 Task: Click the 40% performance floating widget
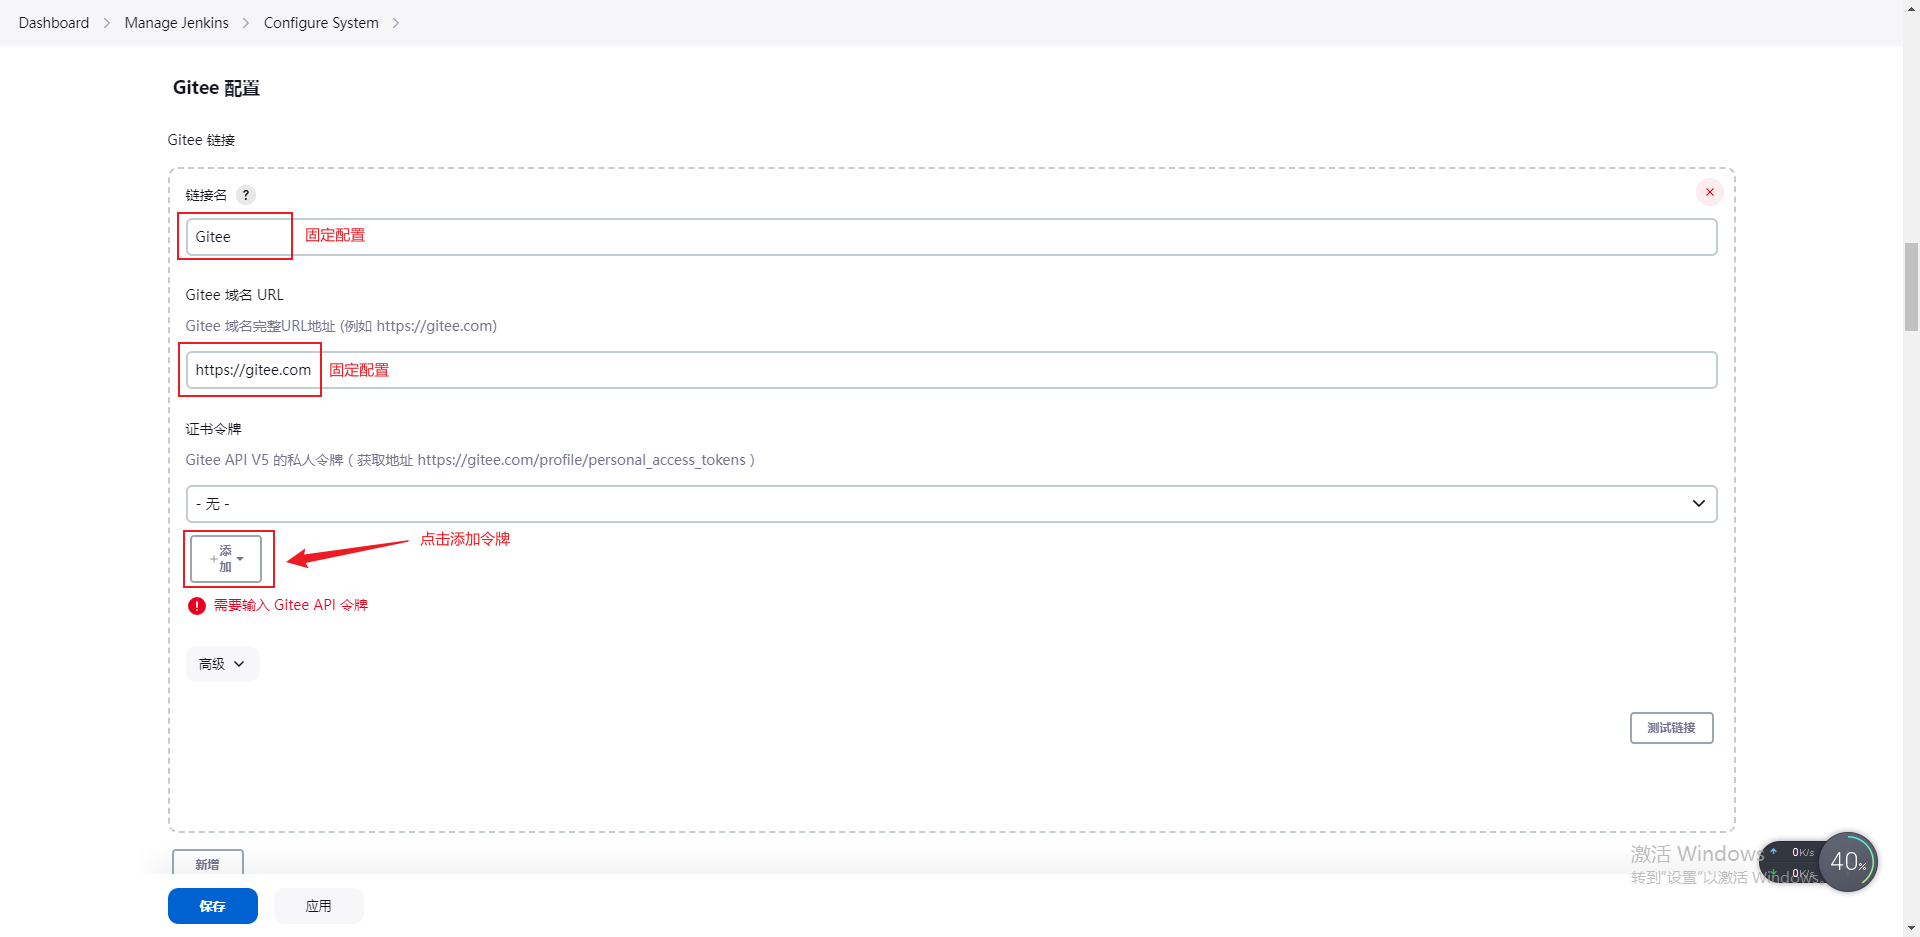coord(1848,862)
